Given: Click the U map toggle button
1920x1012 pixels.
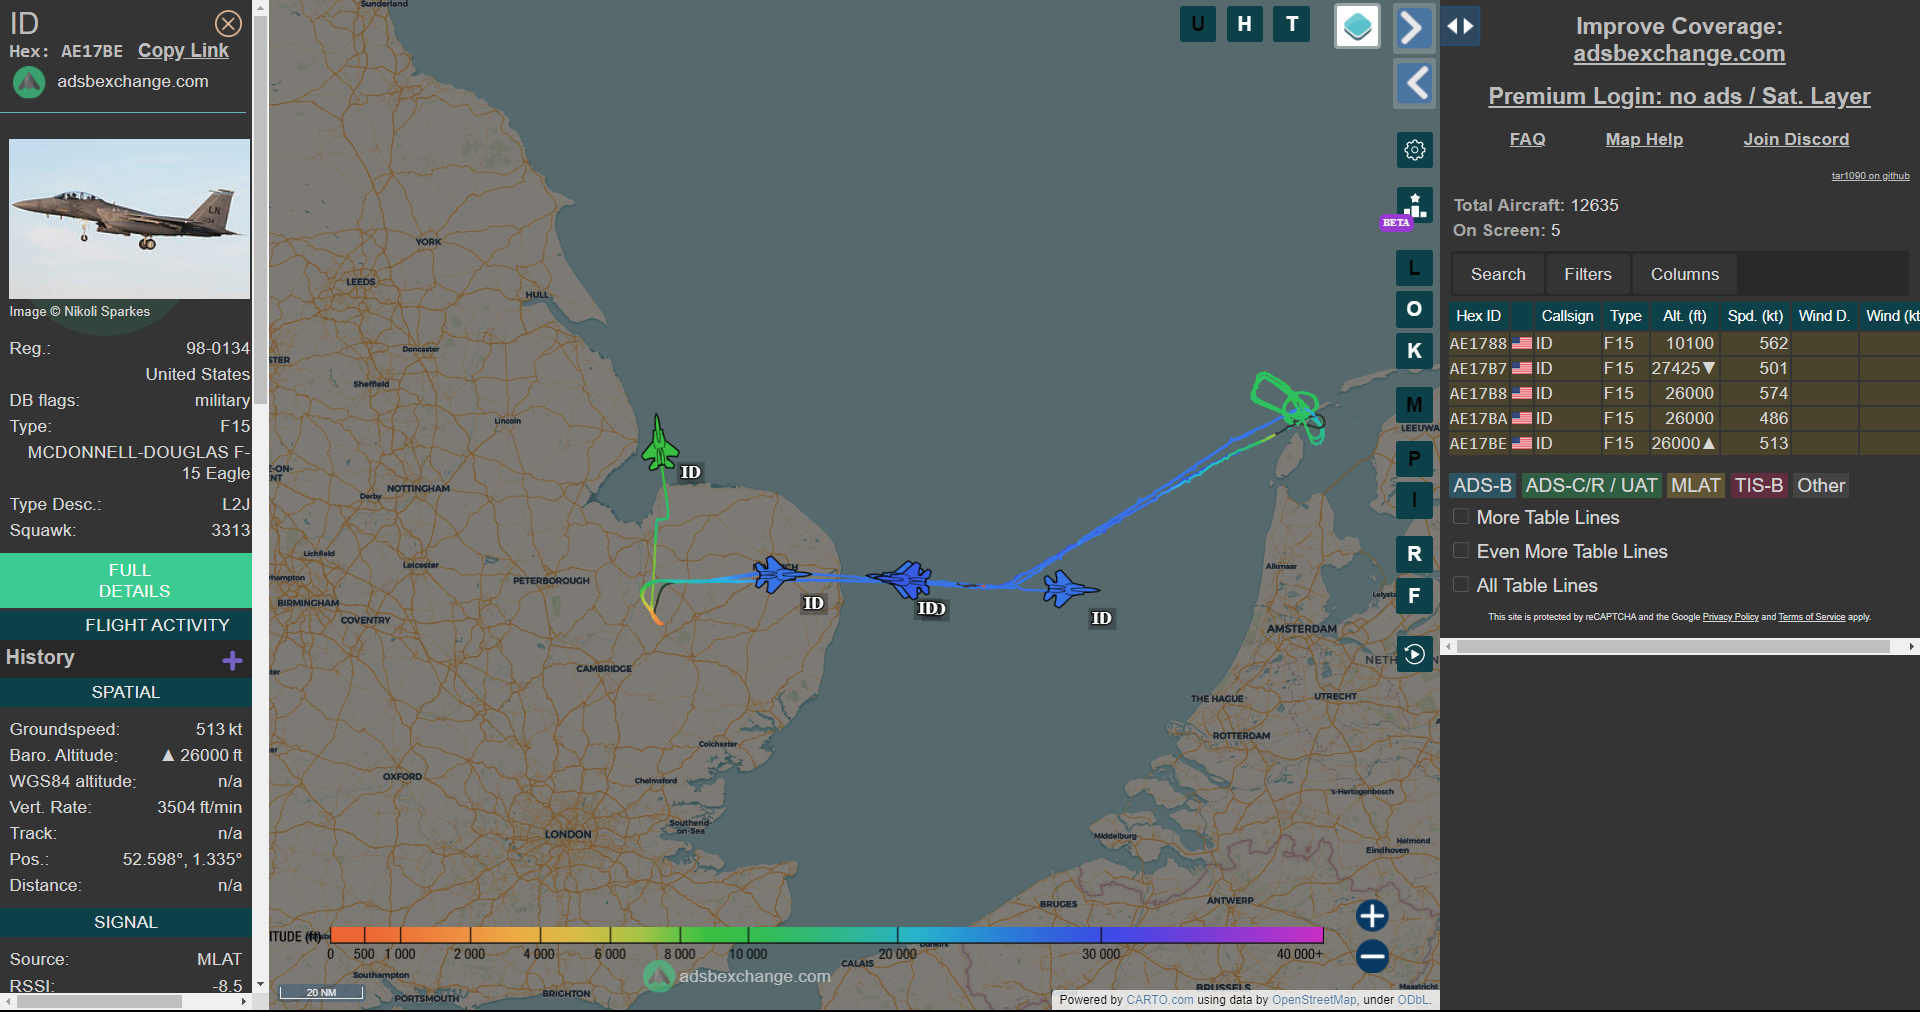Looking at the screenshot, I should point(1197,24).
